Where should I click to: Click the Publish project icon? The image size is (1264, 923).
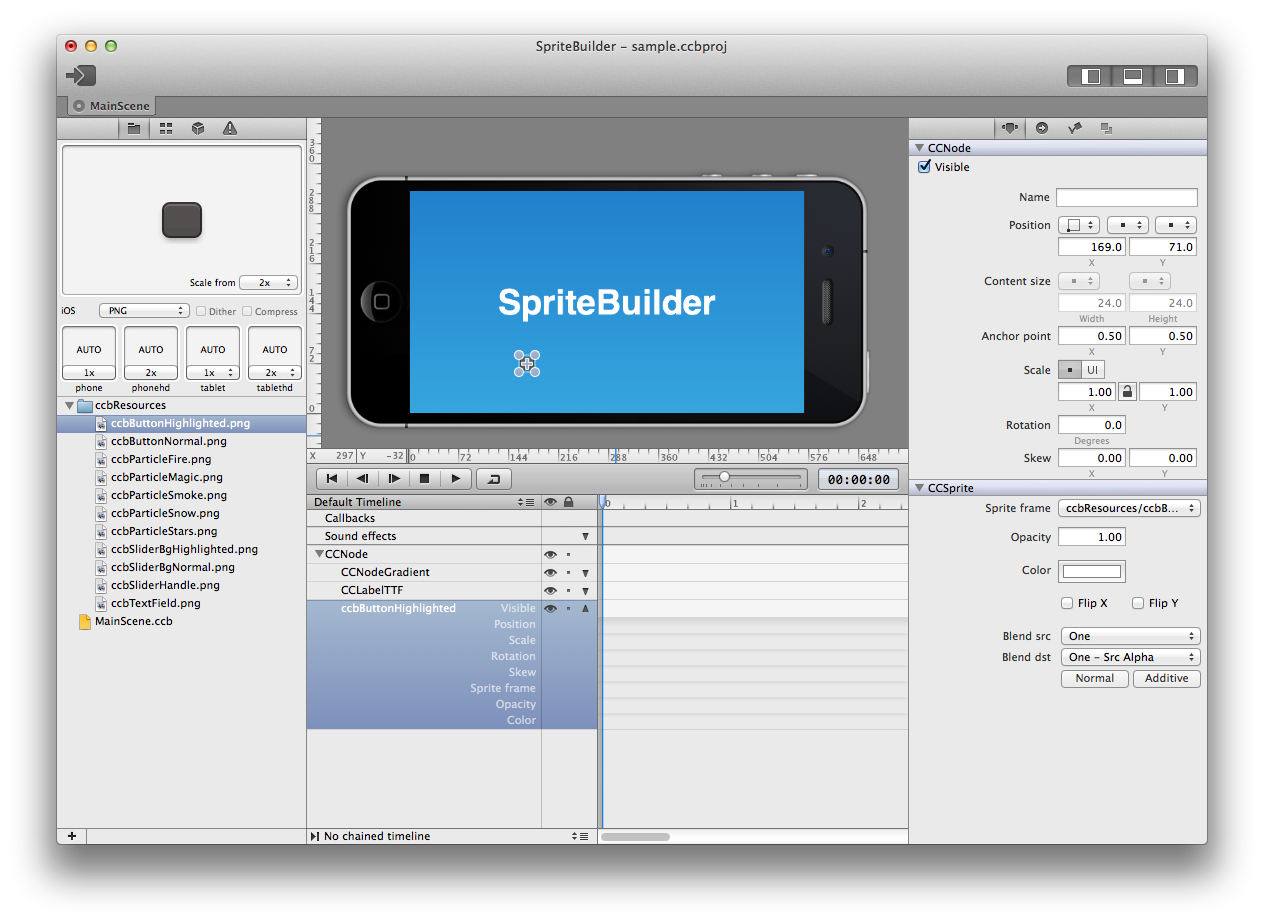pyautogui.click(x=81, y=75)
